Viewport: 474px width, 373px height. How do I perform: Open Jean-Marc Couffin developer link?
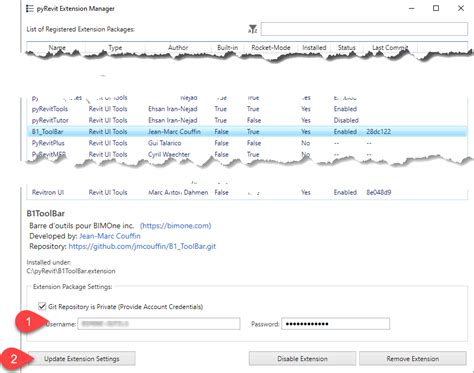[x=110, y=236]
